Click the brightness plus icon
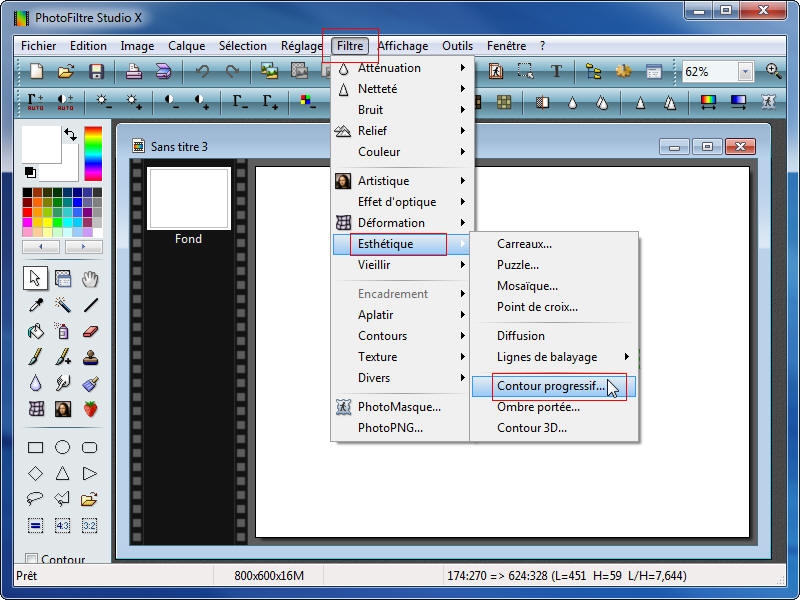800x600 pixels. [x=134, y=101]
